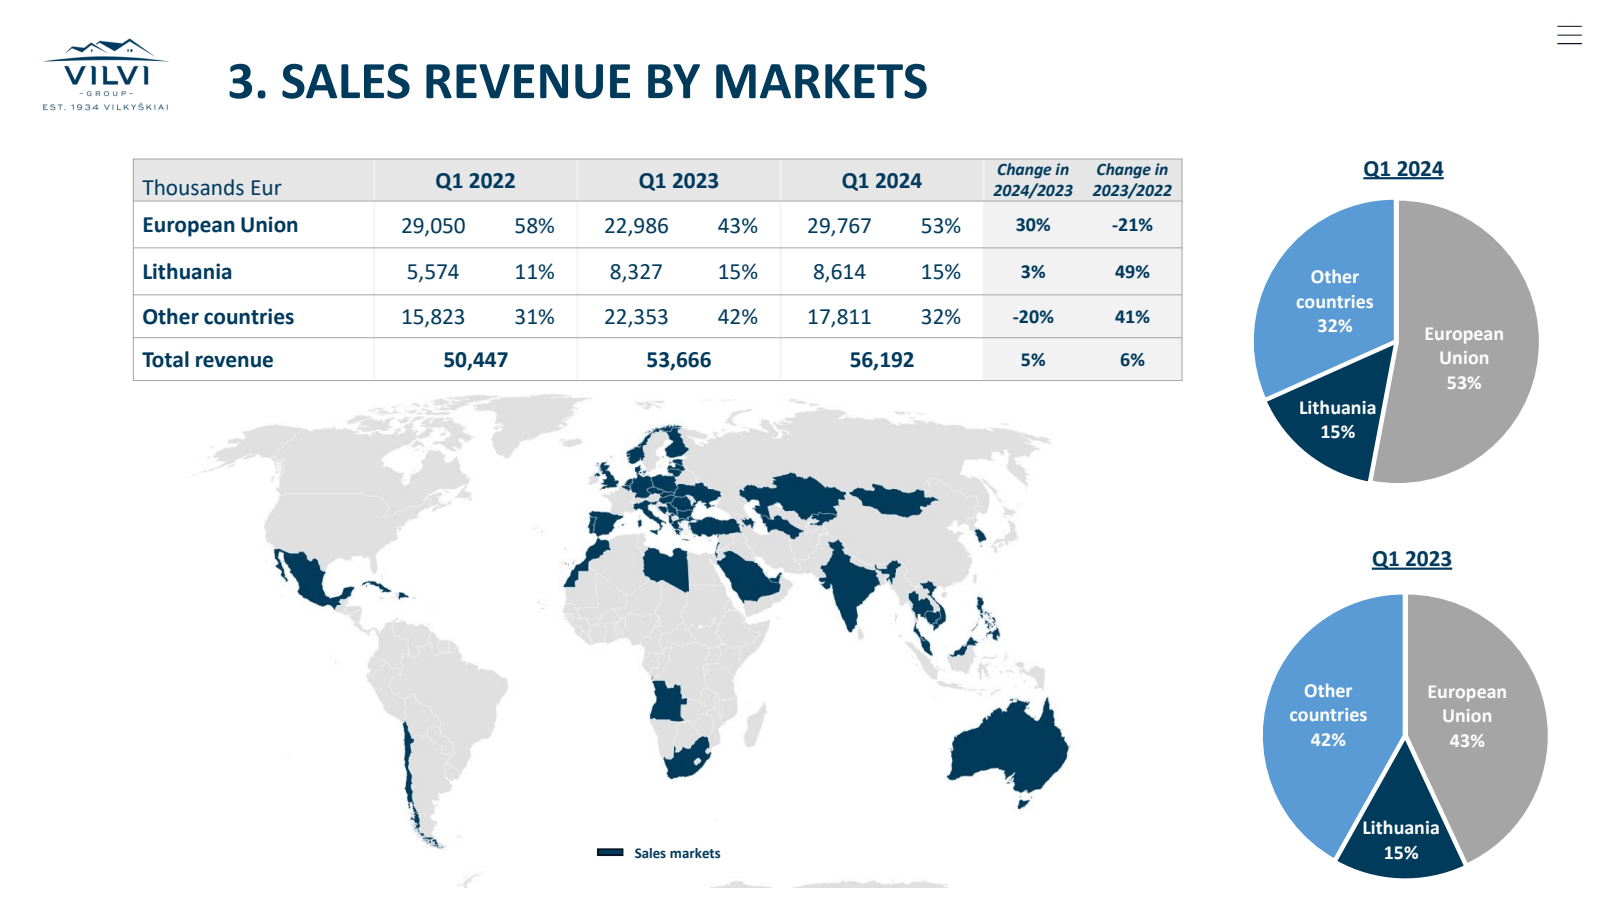Click the value 17,811 in the table
This screenshot has width=1600, height=900.
(839, 317)
